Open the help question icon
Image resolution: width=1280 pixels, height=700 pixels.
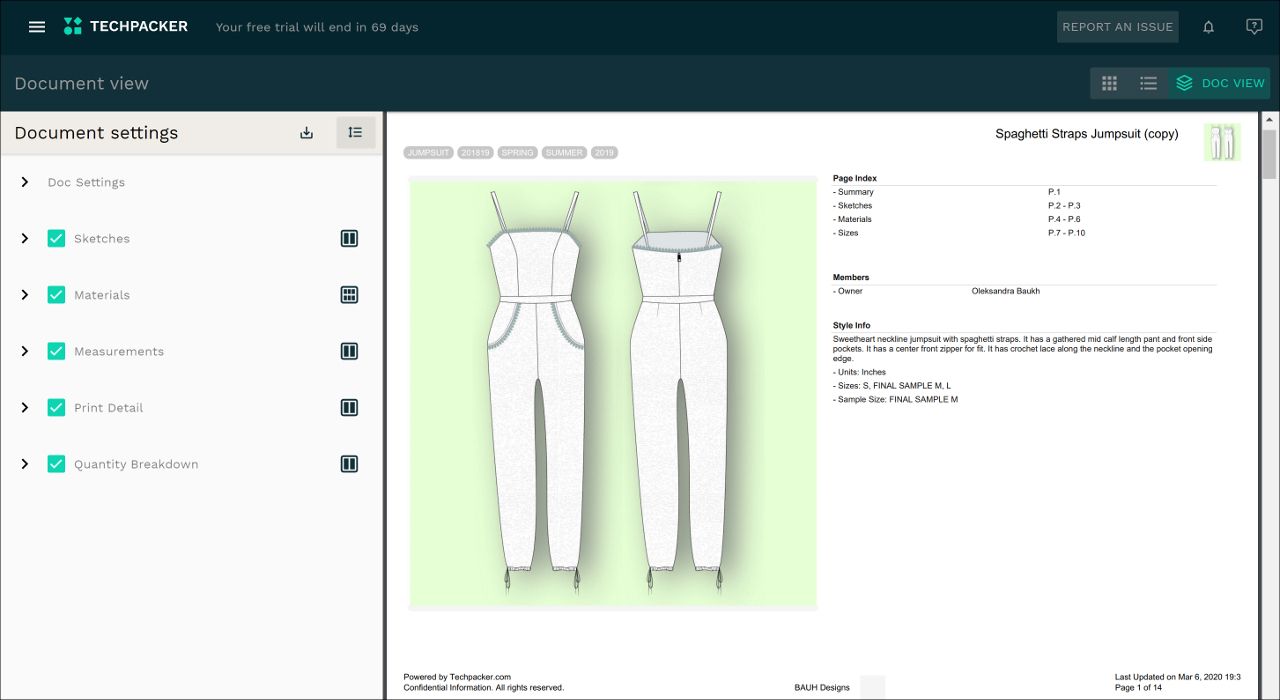pos(1254,27)
